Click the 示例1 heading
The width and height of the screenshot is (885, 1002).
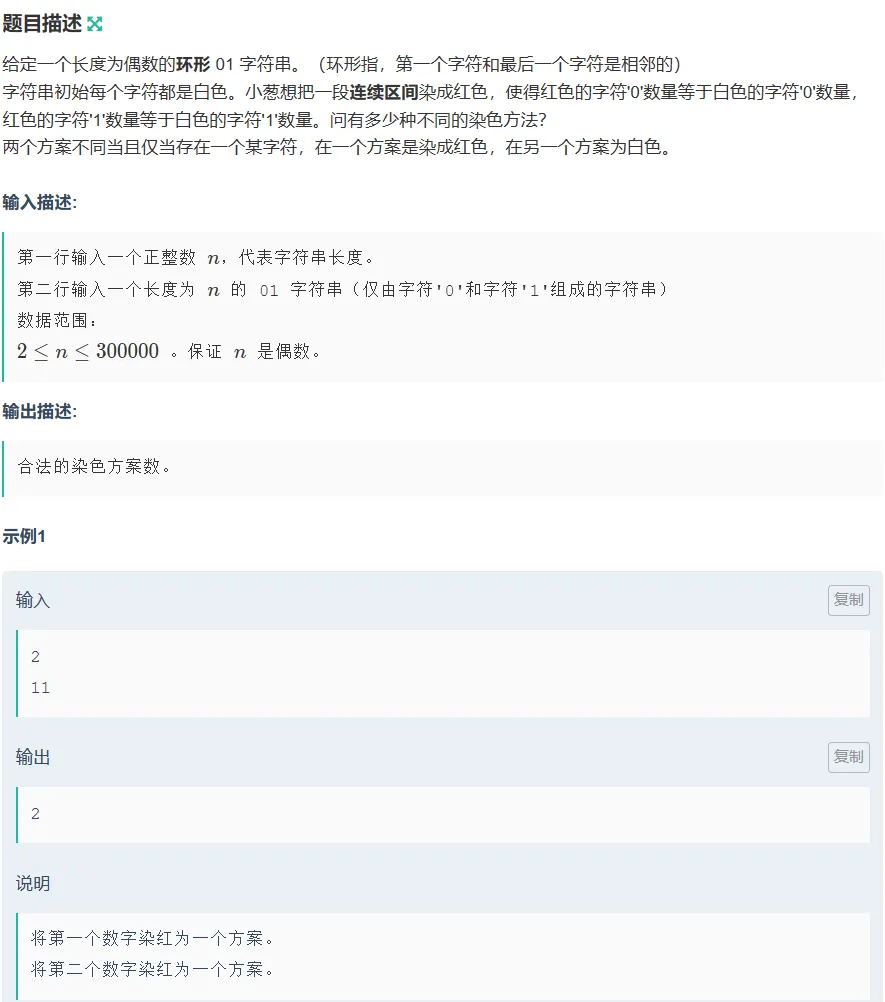tap(24, 537)
